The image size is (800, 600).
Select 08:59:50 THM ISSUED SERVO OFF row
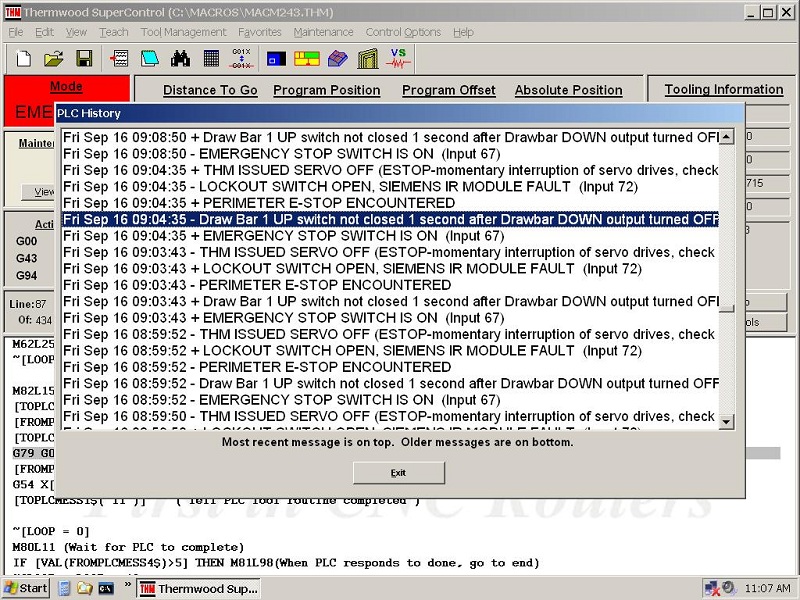tap(390, 416)
